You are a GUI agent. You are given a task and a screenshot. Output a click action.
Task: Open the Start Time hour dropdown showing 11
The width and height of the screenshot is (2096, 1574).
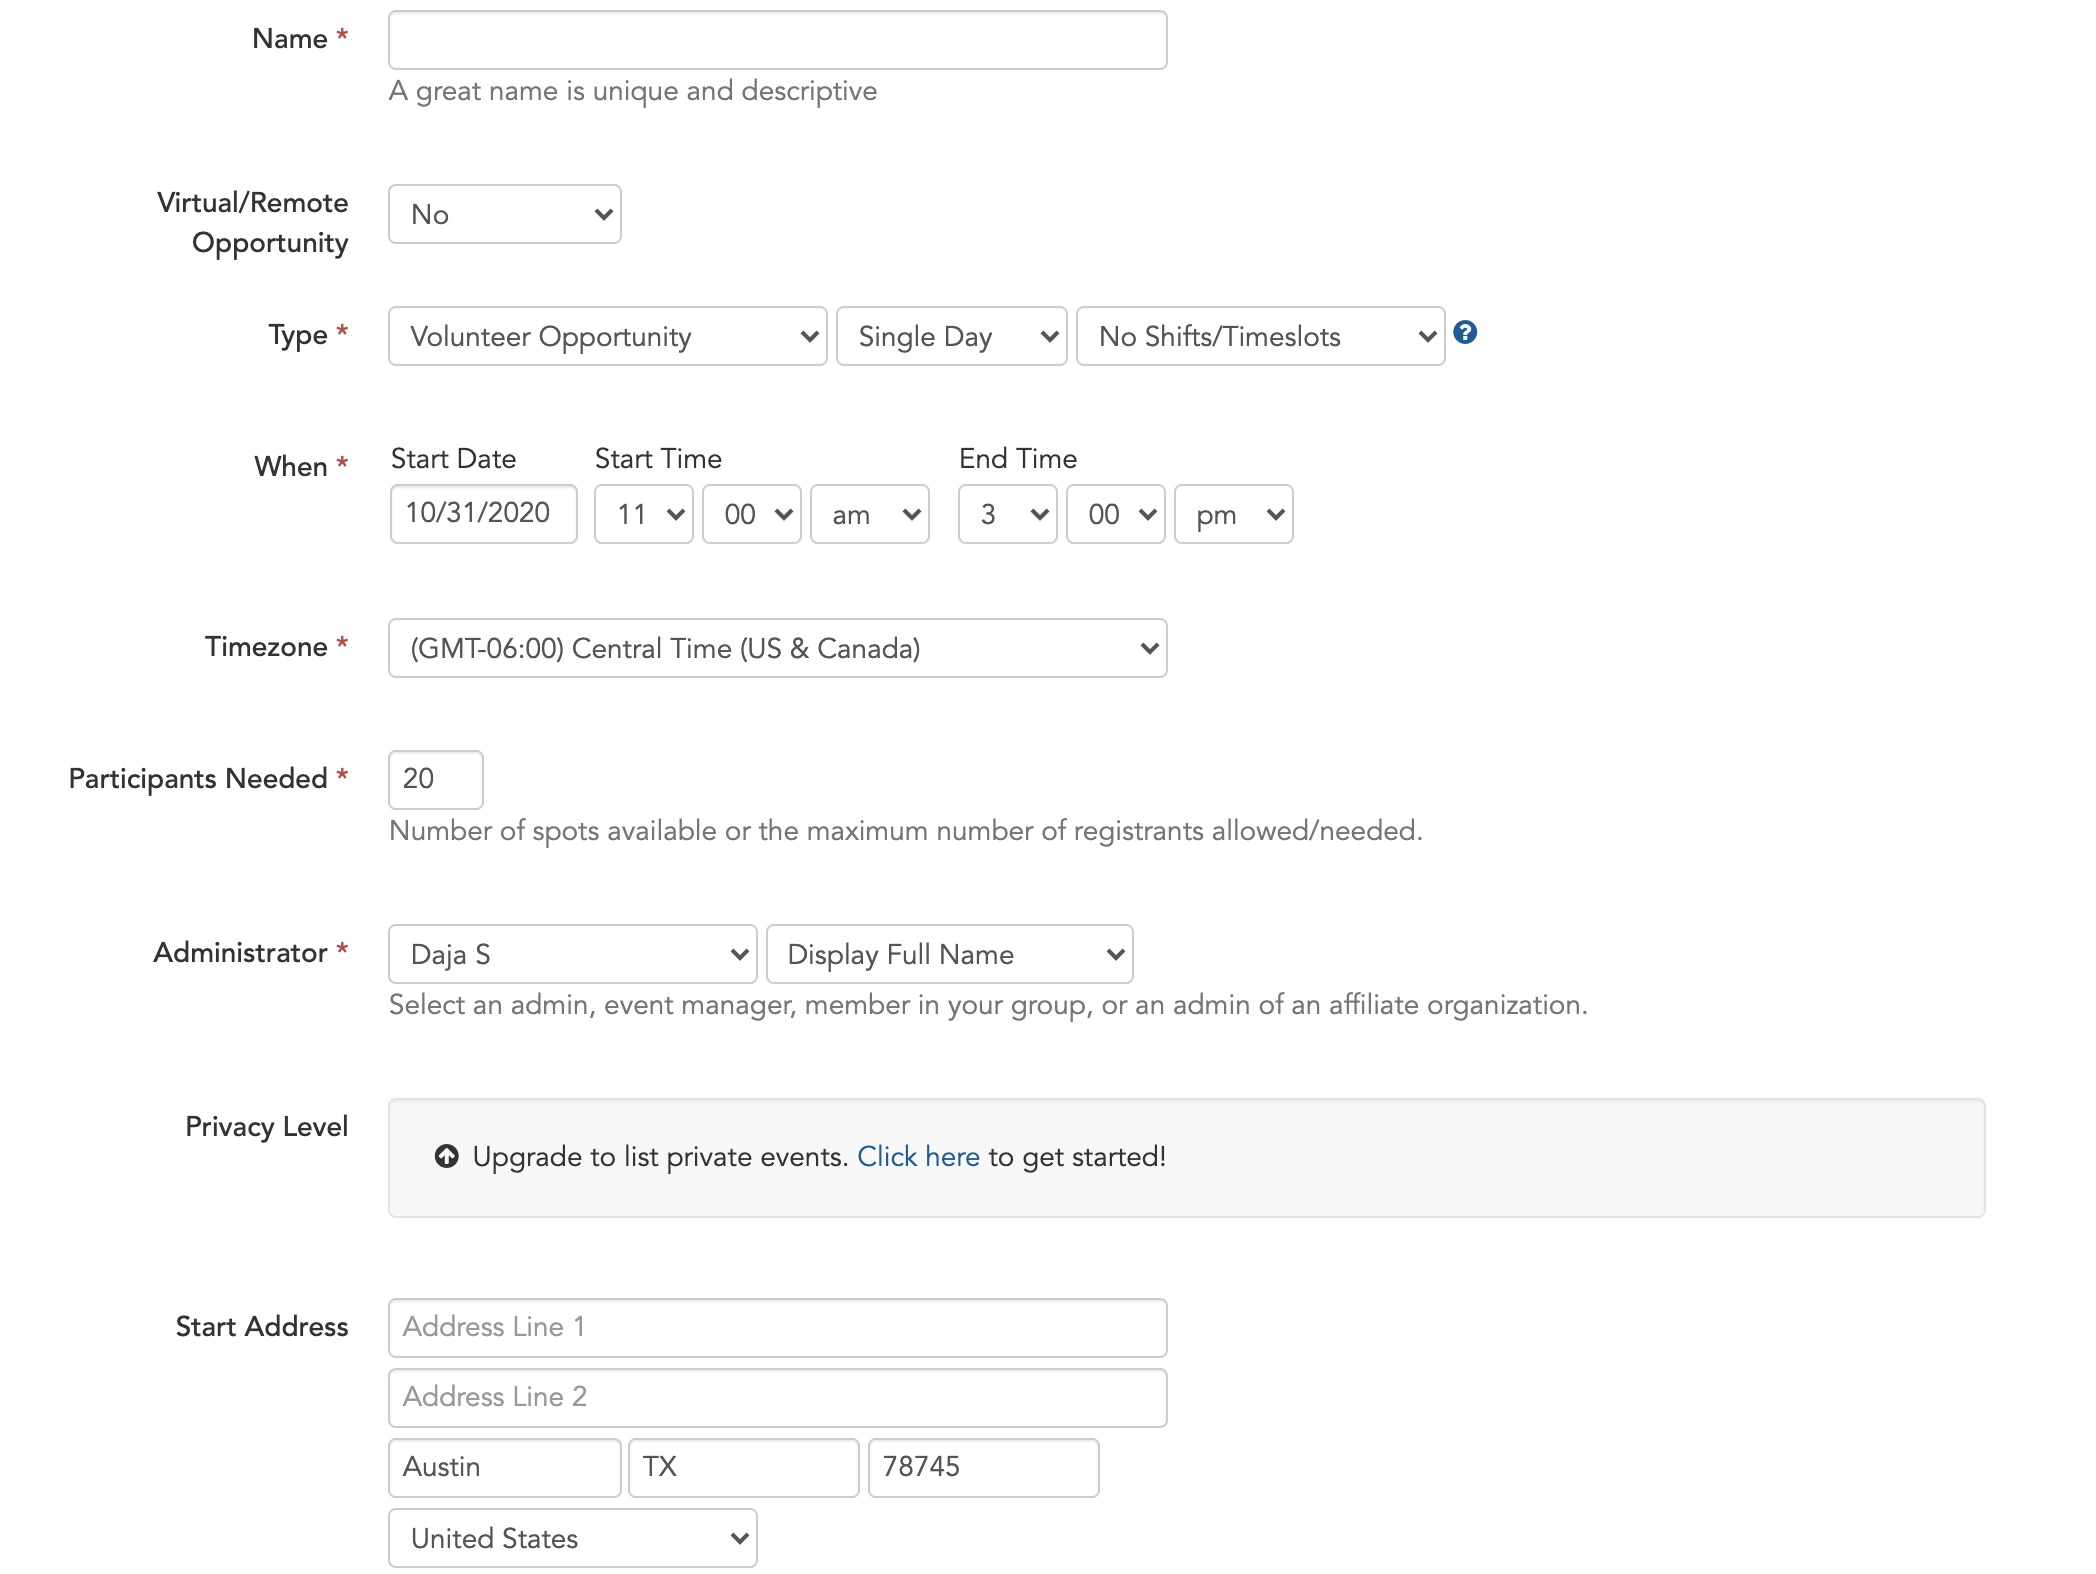[x=643, y=514]
